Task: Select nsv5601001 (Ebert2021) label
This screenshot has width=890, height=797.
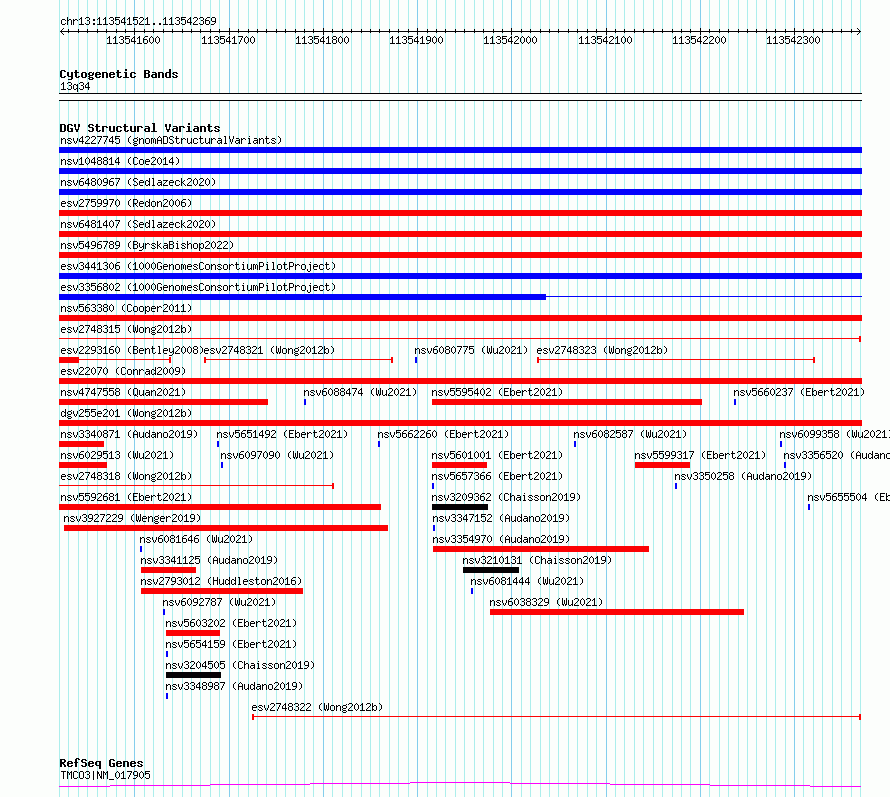Action: click(x=497, y=455)
